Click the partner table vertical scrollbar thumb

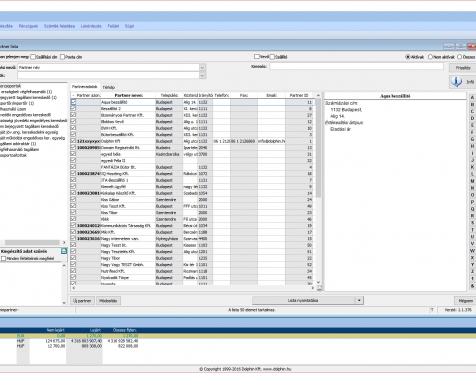click(x=318, y=148)
